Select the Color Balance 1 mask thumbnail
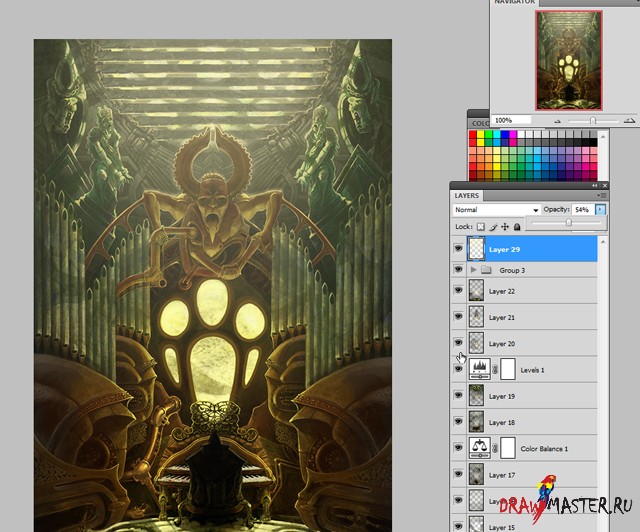640x532 pixels. (x=508, y=448)
